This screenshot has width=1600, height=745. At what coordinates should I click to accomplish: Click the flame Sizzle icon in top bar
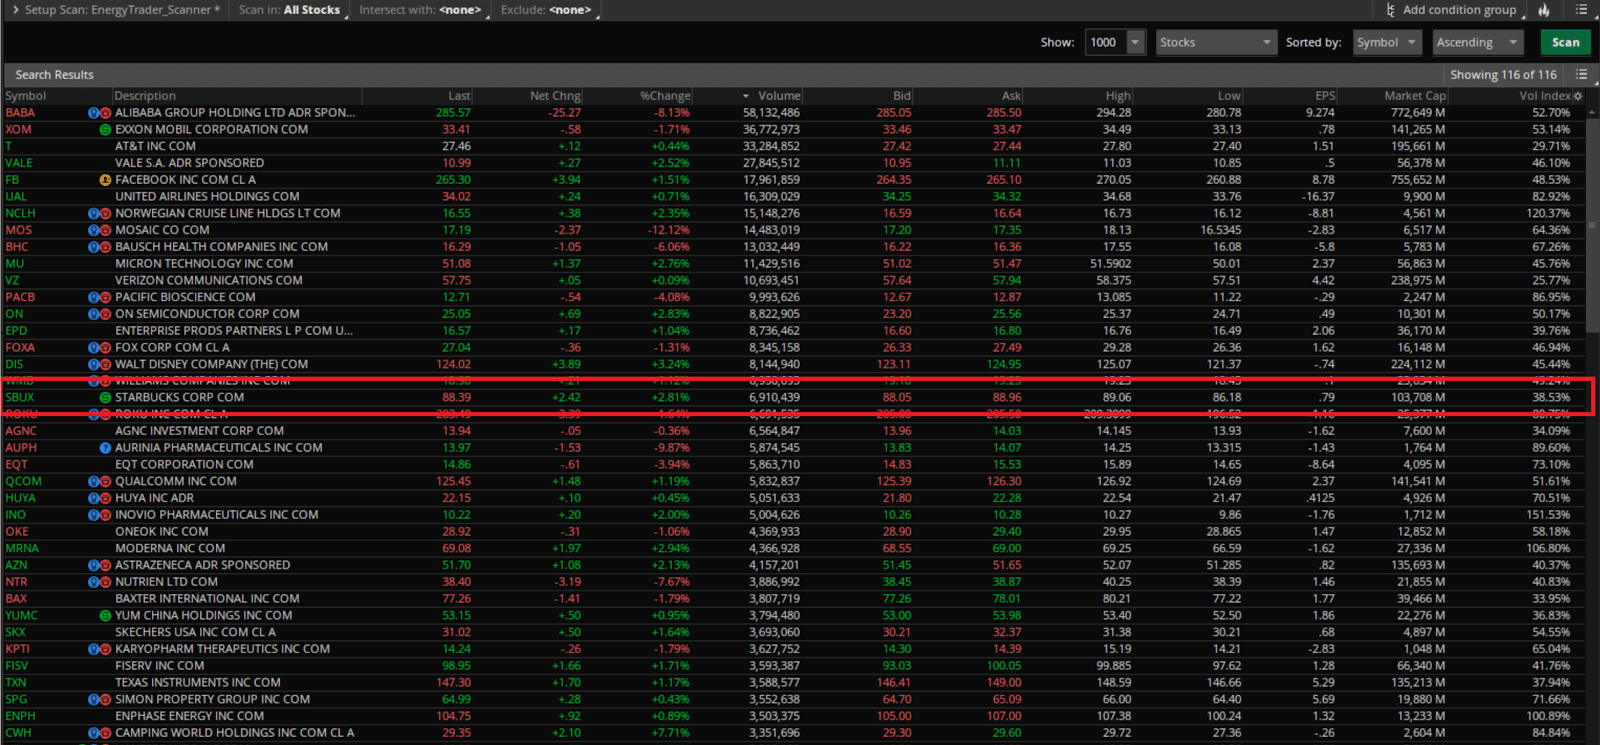tap(1544, 10)
